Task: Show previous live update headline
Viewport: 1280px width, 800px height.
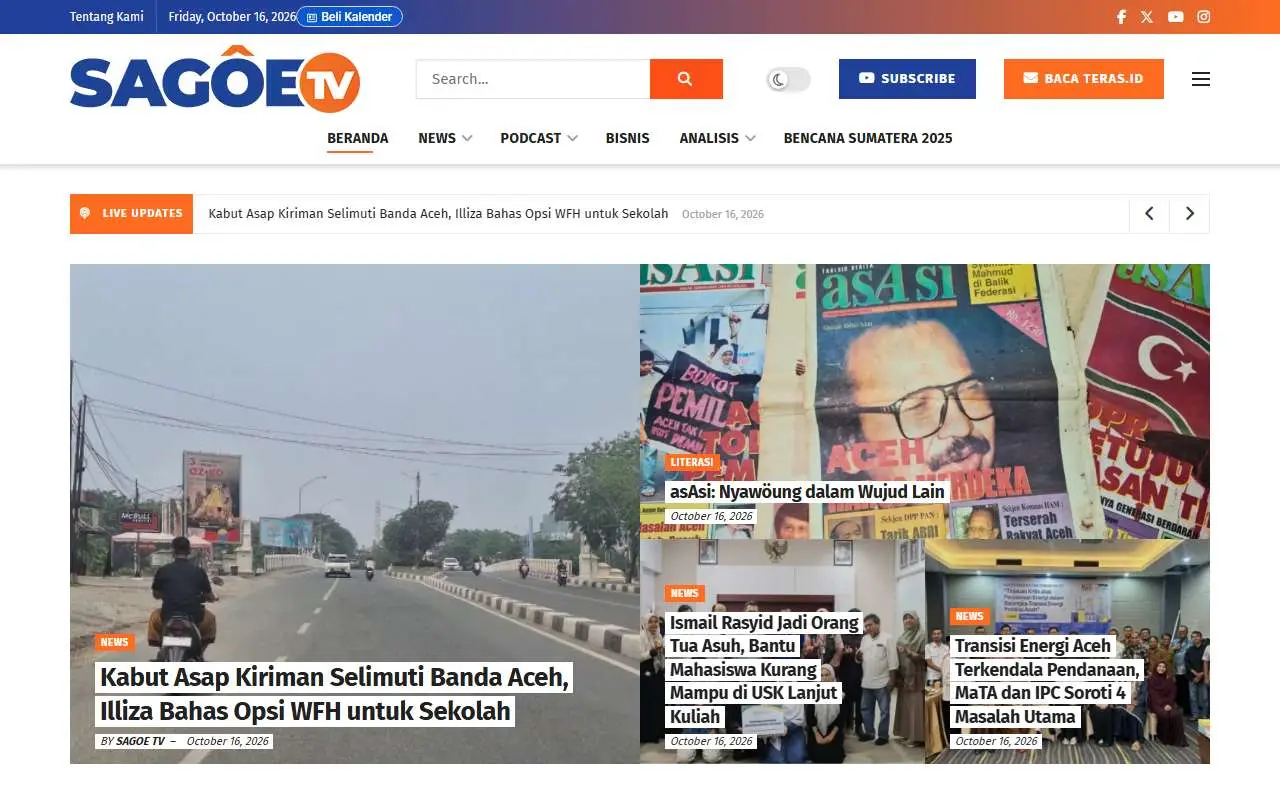Action: [1149, 214]
